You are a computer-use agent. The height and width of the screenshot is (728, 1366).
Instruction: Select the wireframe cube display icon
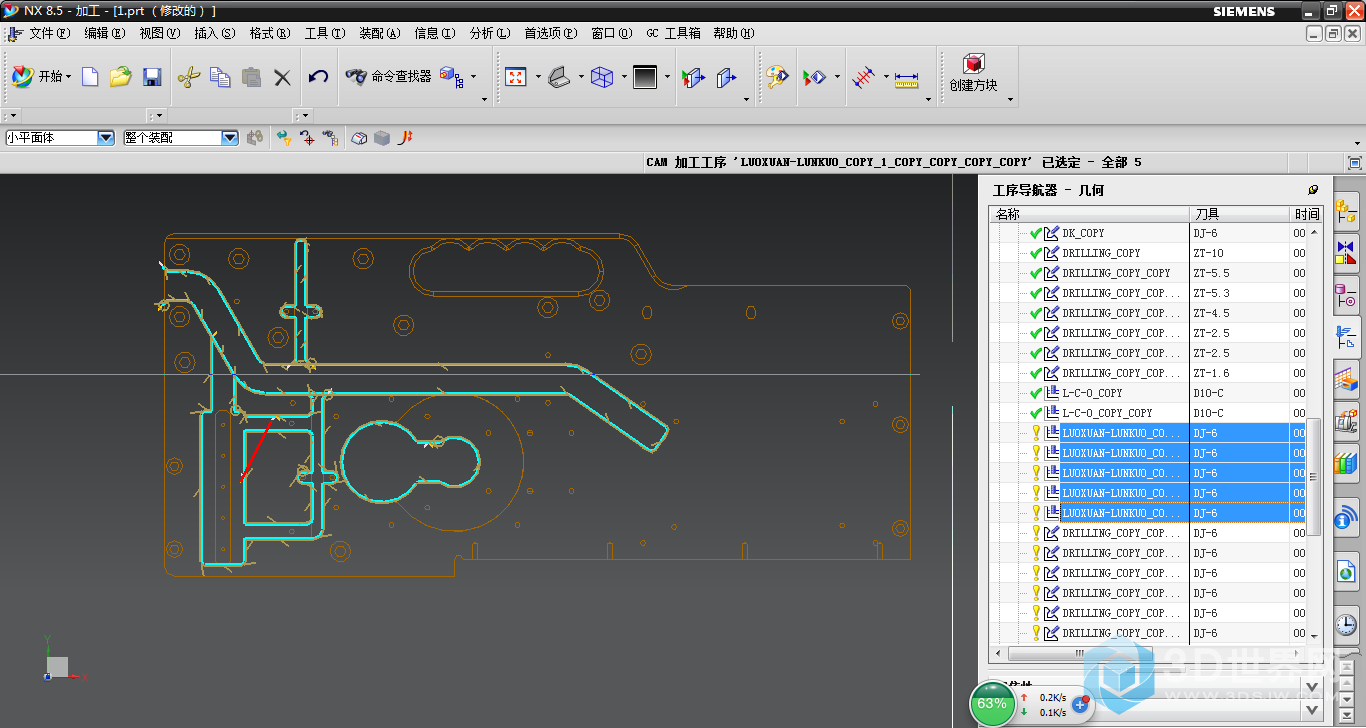(x=602, y=77)
